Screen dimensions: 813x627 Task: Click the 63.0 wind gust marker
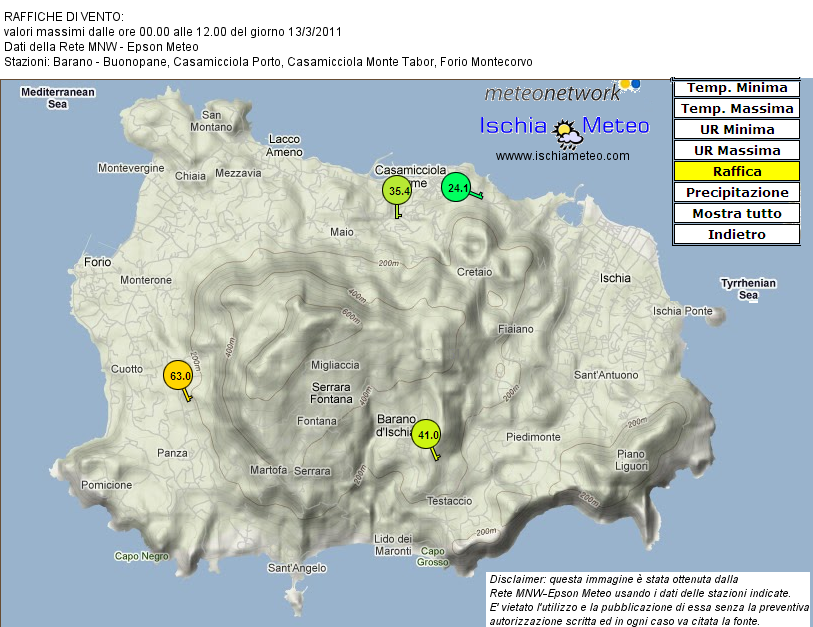point(178,376)
